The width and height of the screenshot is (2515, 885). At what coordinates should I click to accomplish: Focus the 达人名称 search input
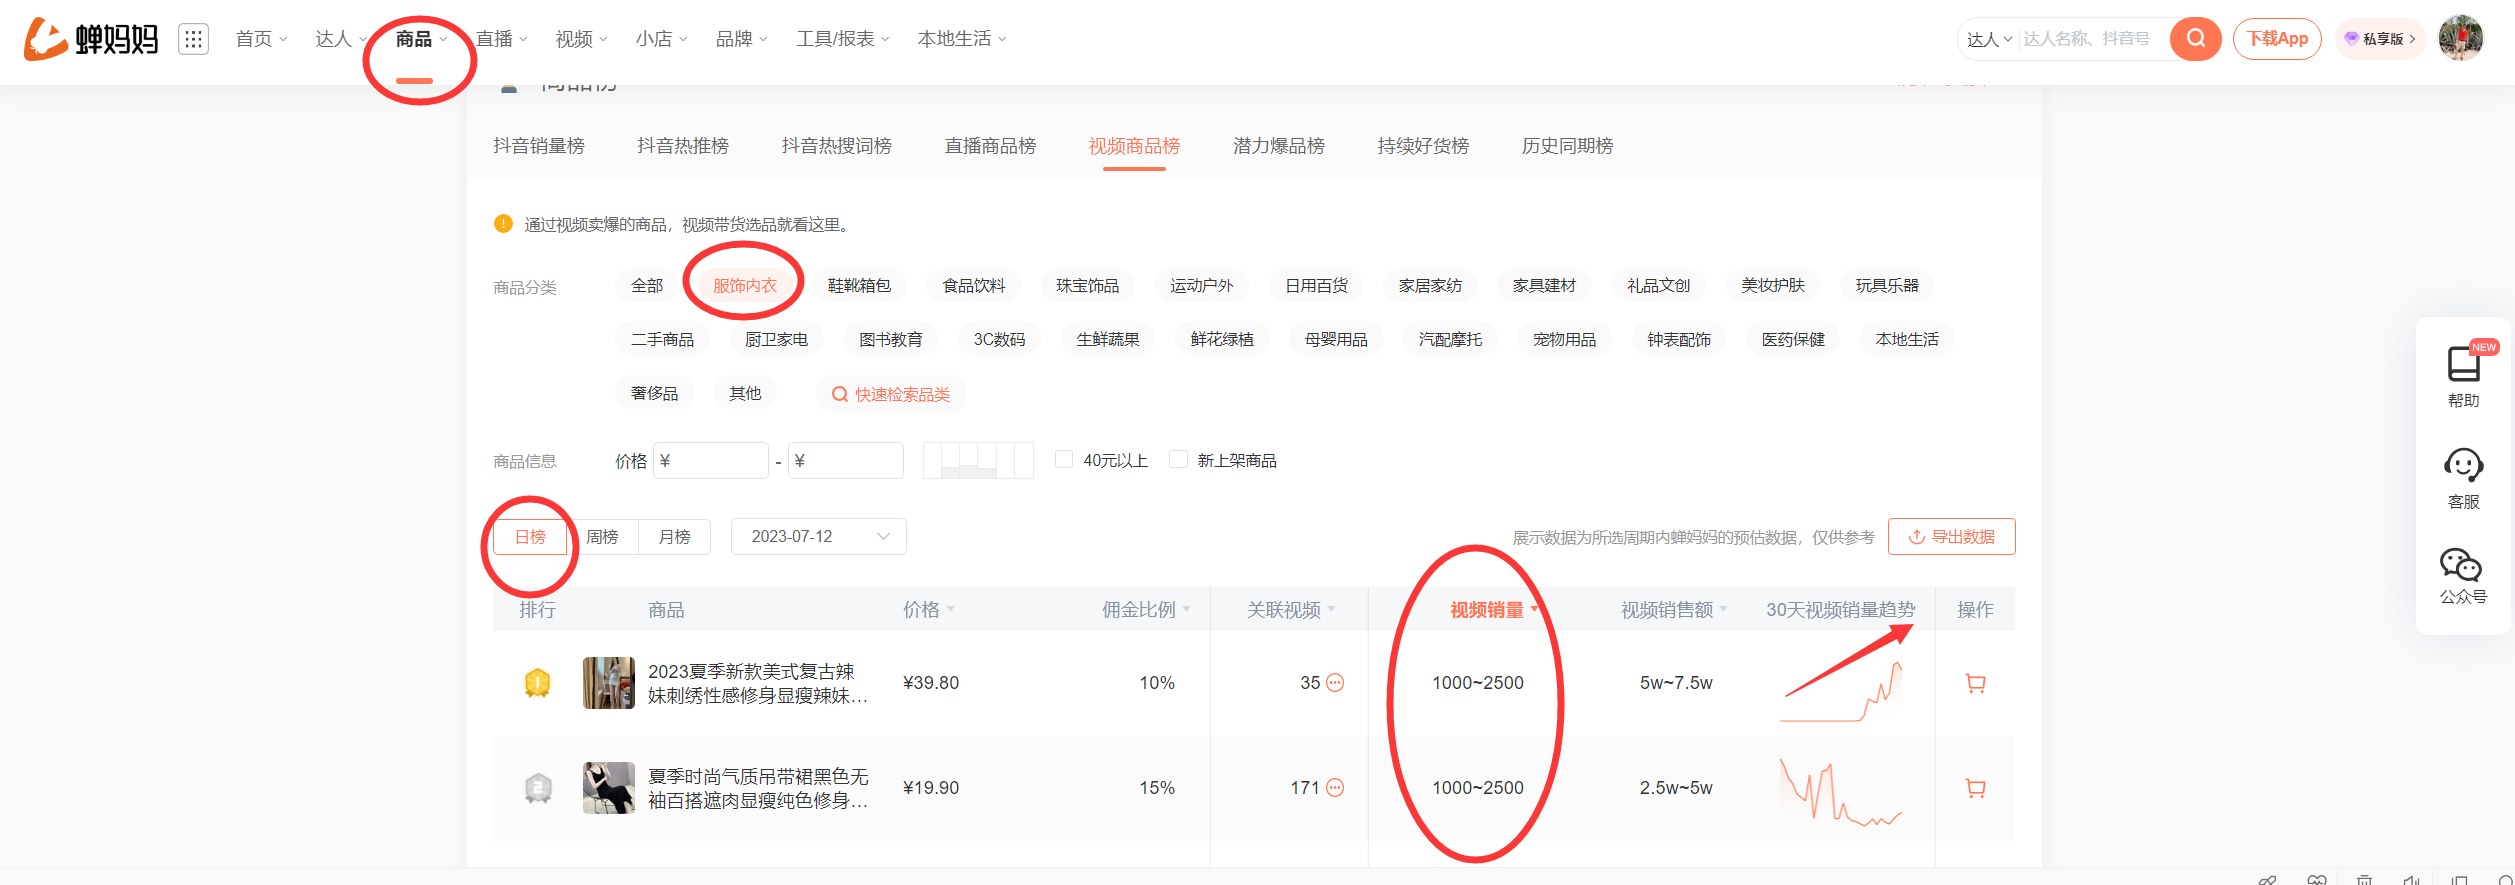tap(2090, 39)
